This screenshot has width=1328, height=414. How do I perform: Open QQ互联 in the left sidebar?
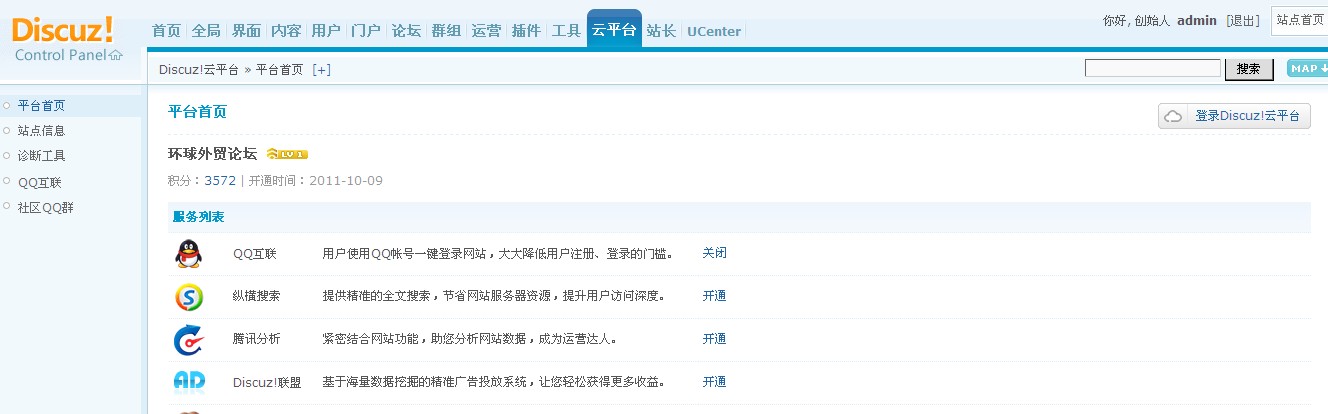tap(40, 182)
